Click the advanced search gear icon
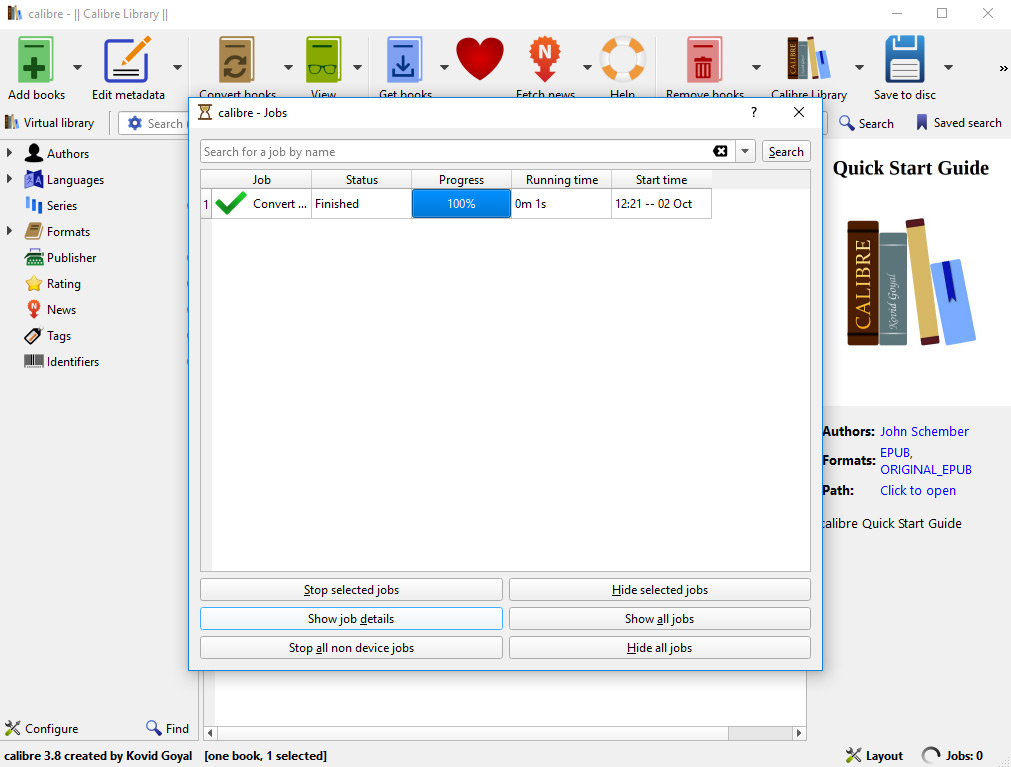This screenshot has height=767, width=1011. click(x=135, y=123)
